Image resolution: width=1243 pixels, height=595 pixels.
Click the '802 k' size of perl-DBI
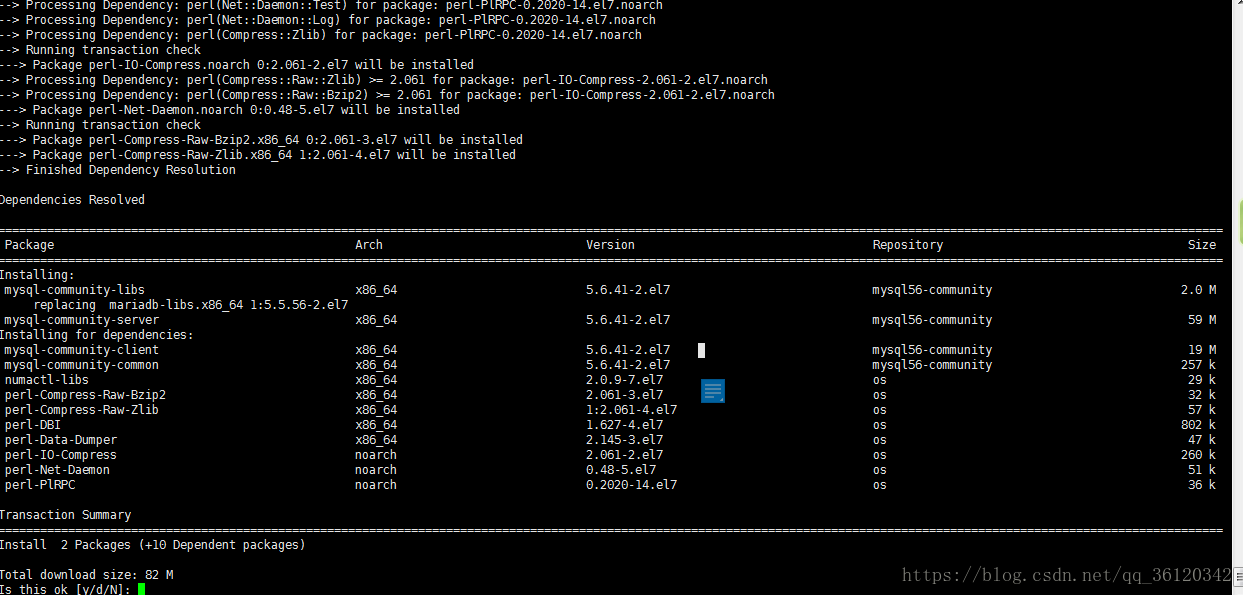coord(1198,425)
